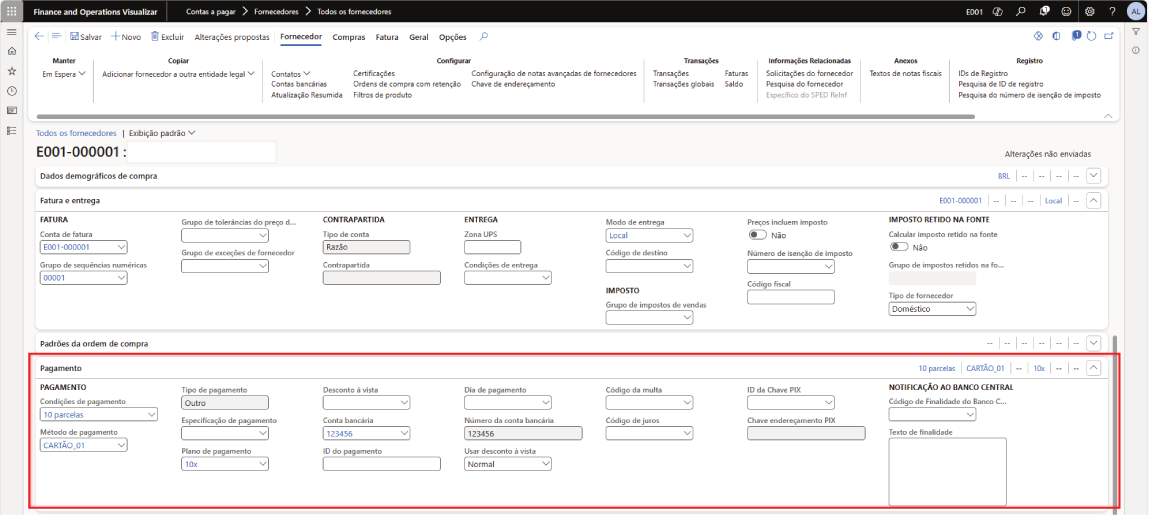The image size is (1149, 515).
Task: Click 'Todos os fornecedores' breadcrumb link
Action: tap(76, 133)
